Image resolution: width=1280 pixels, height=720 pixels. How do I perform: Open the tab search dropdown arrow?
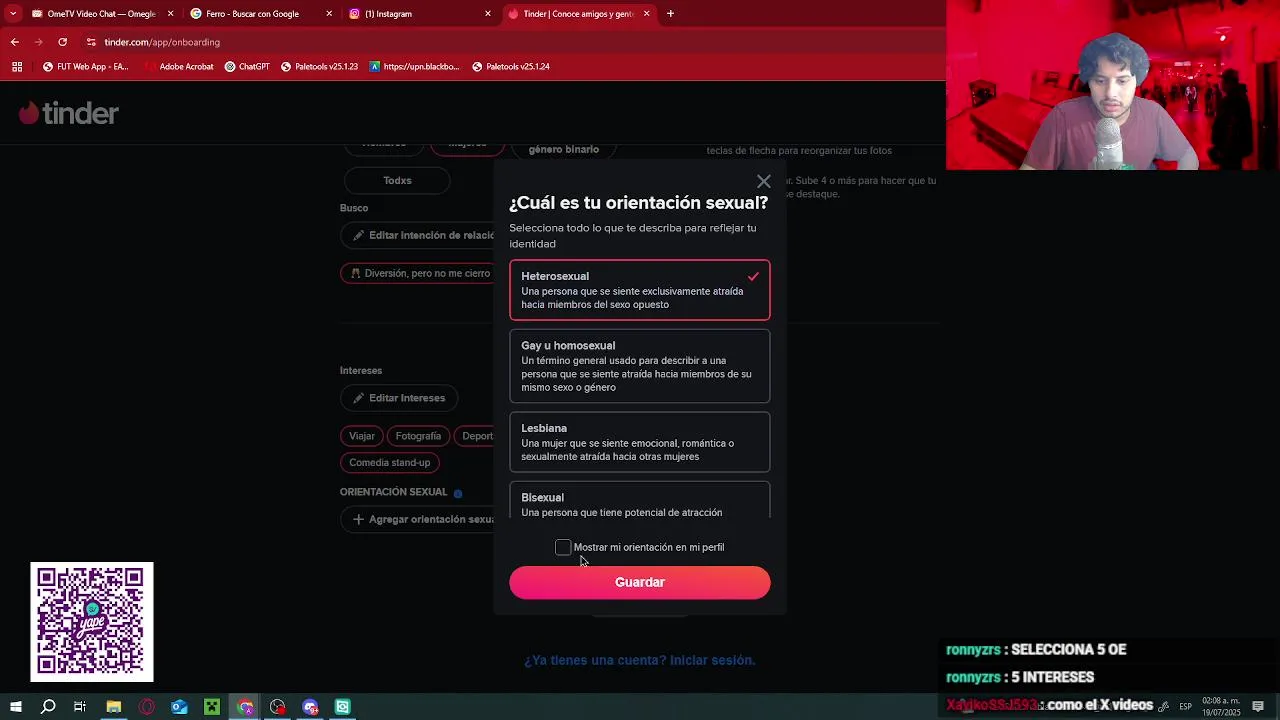(12, 14)
